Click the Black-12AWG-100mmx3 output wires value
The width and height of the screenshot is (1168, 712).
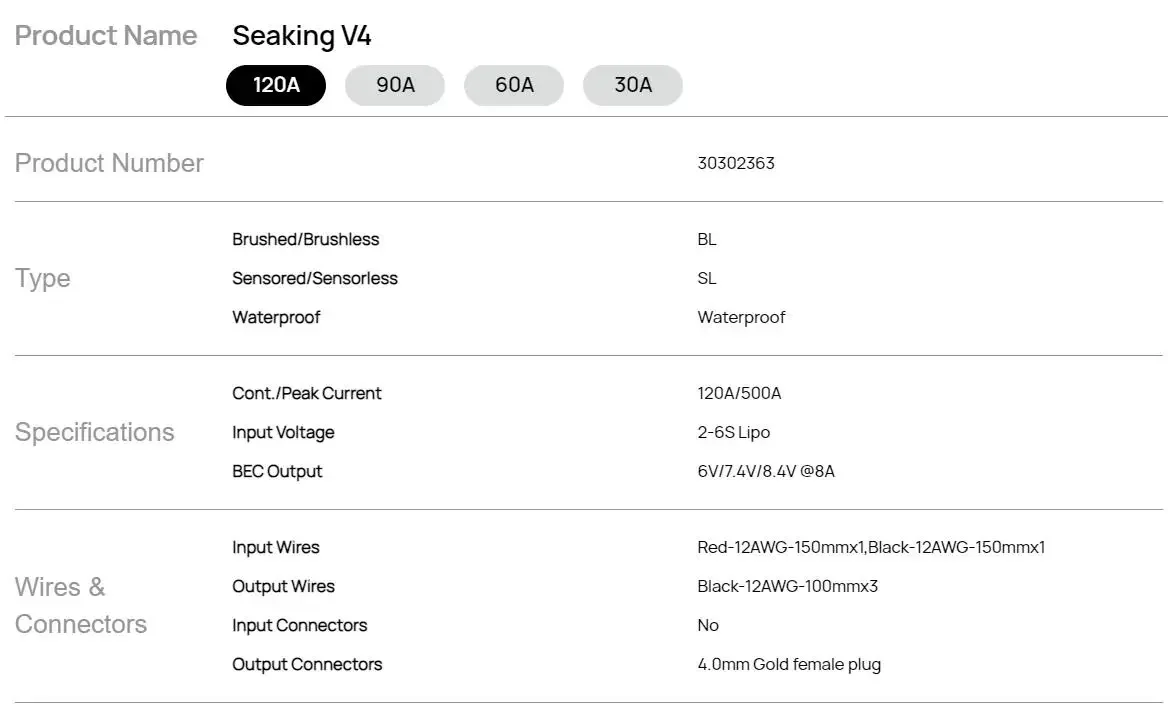click(787, 586)
